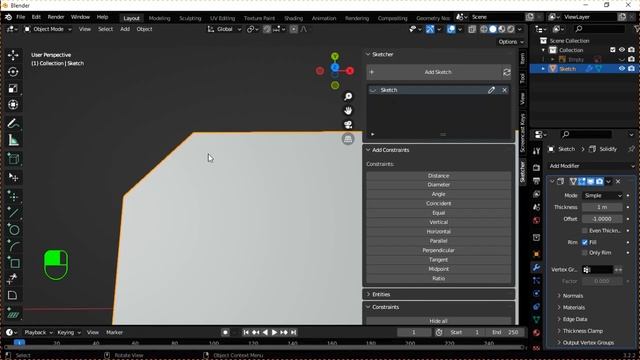Screen dimensions: 640x360
Task: Open the Object Mode dropdown
Action: pyautogui.click(x=47, y=29)
